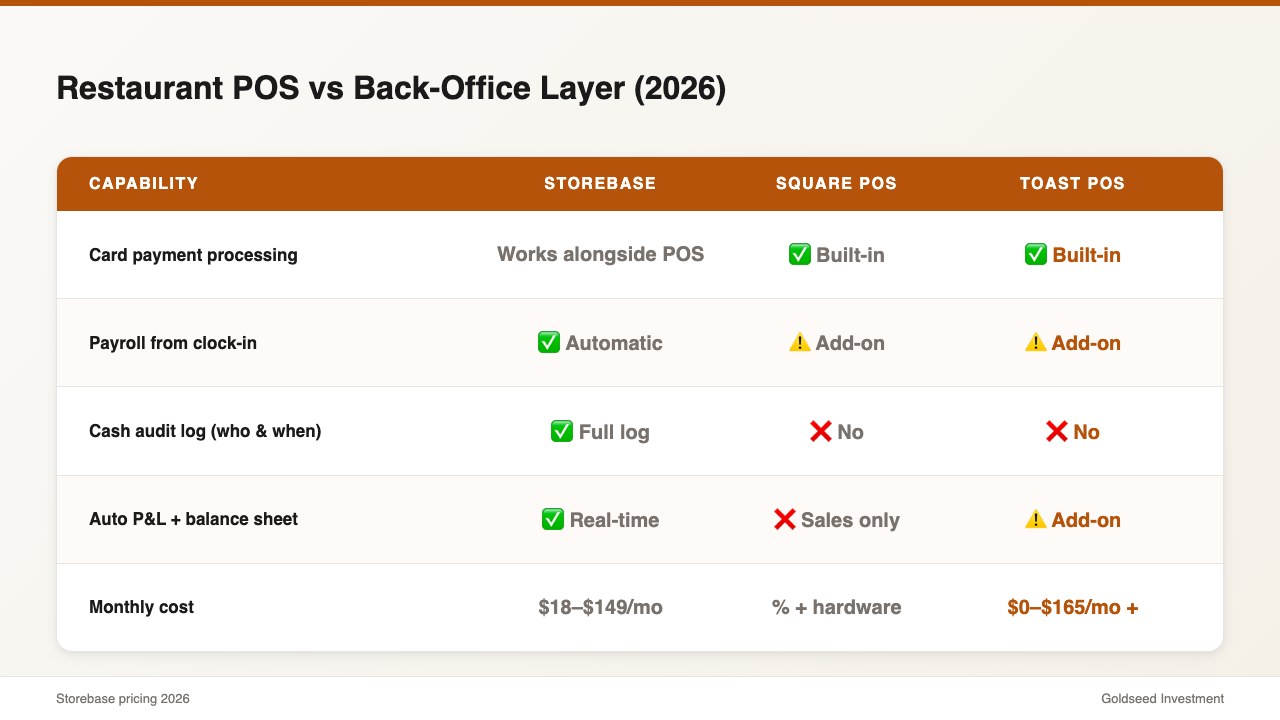Click the "Monthly cost" row label

coord(141,607)
